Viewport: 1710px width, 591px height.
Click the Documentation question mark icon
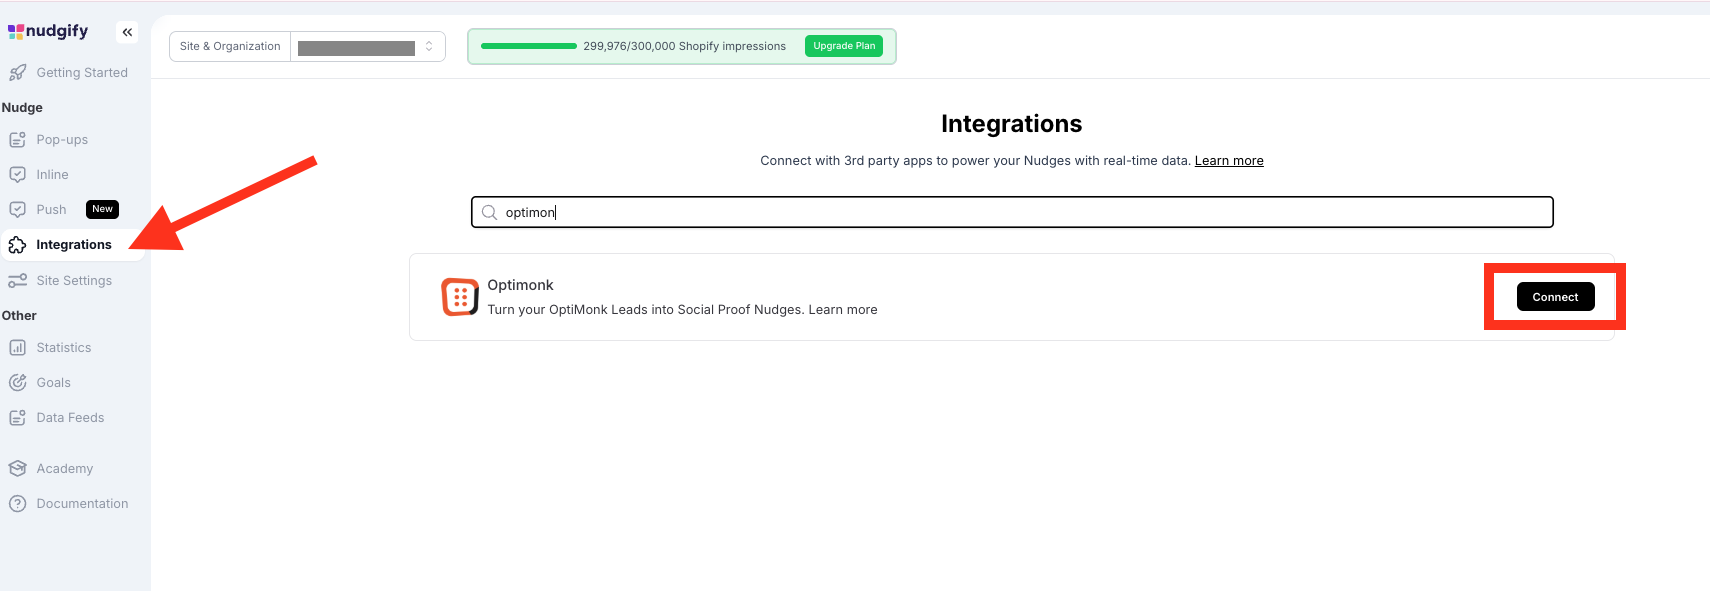point(17,504)
